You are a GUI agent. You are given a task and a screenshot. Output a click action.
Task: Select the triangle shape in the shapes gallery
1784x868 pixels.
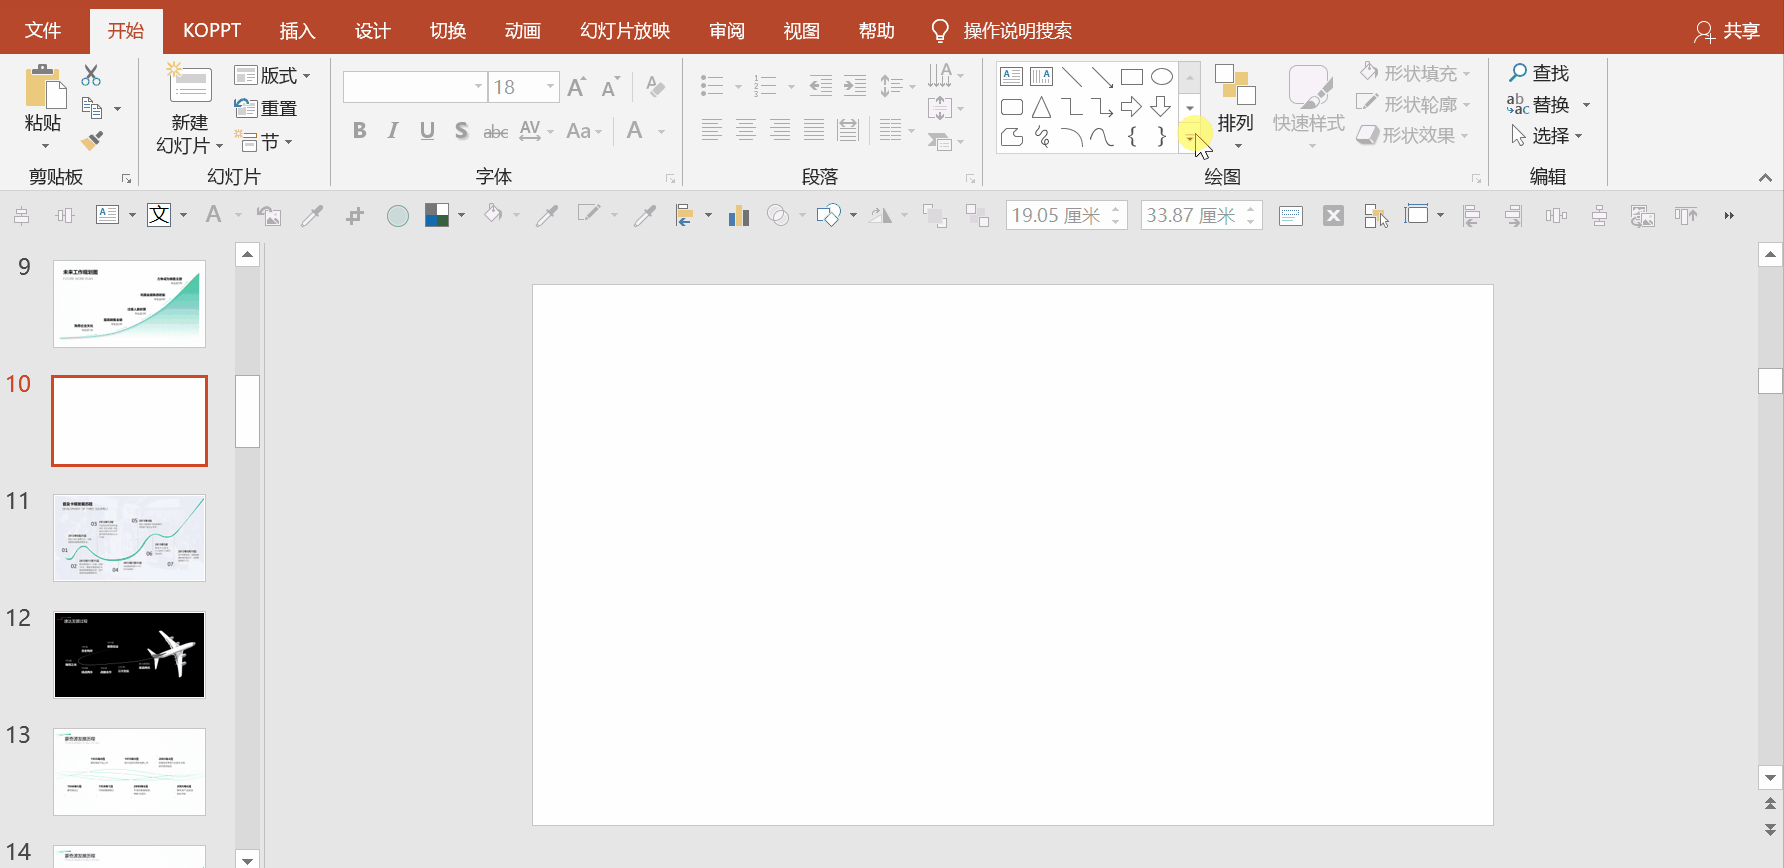(1041, 107)
